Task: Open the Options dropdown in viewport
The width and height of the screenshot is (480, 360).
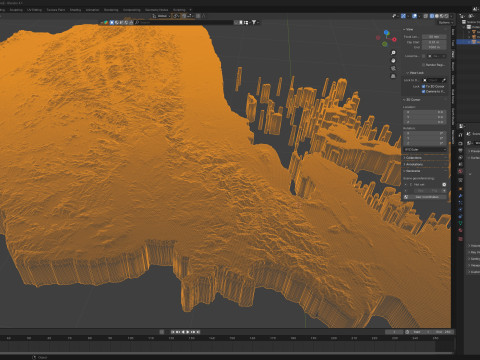Action: click(446, 22)
